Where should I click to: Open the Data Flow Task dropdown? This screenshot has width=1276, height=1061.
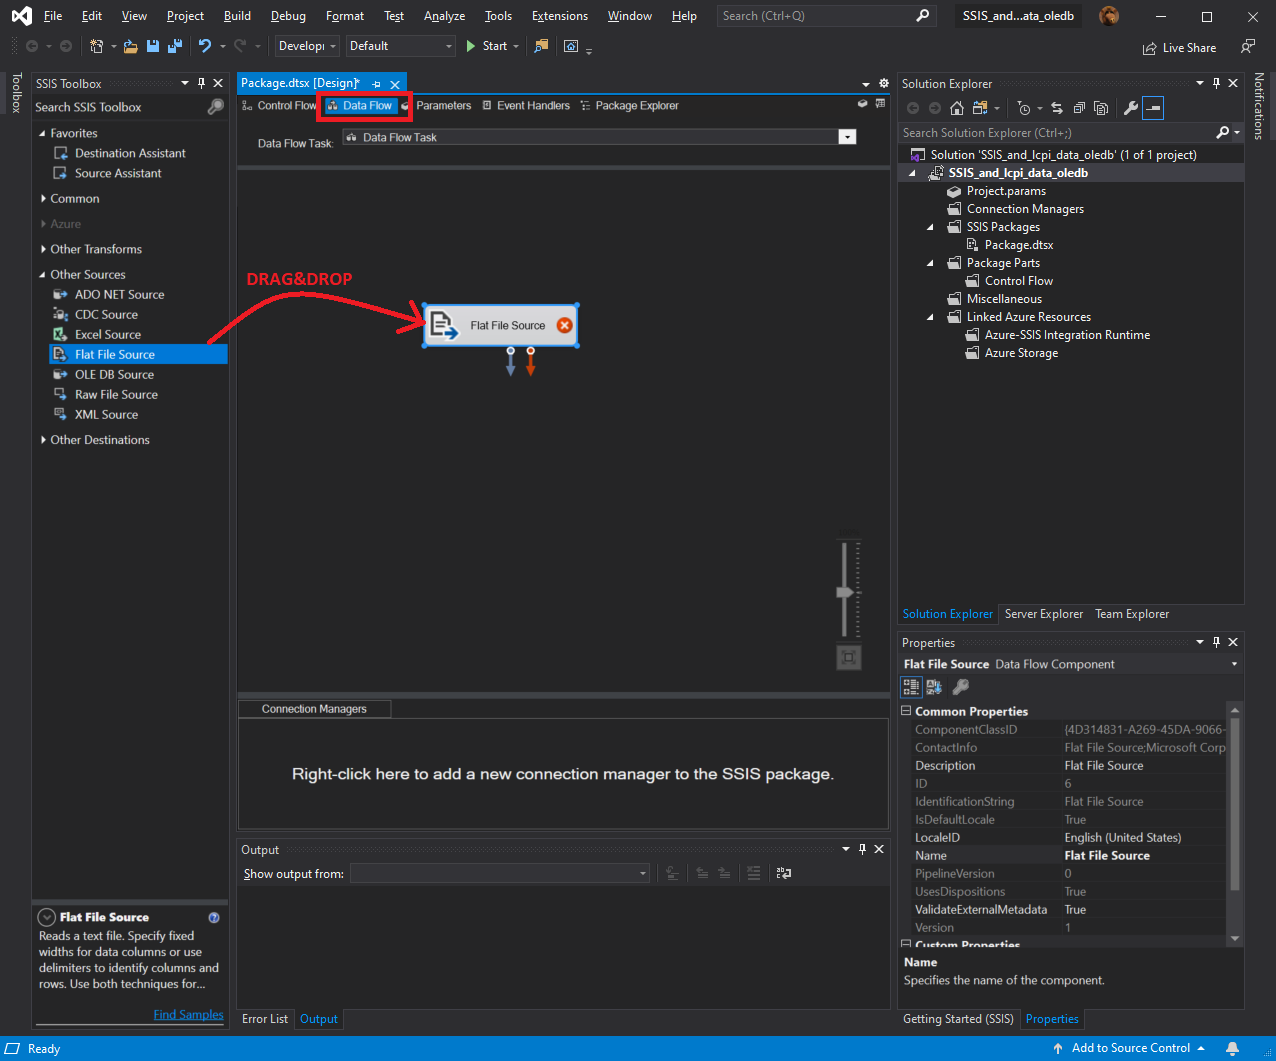(x=847, y=137)
